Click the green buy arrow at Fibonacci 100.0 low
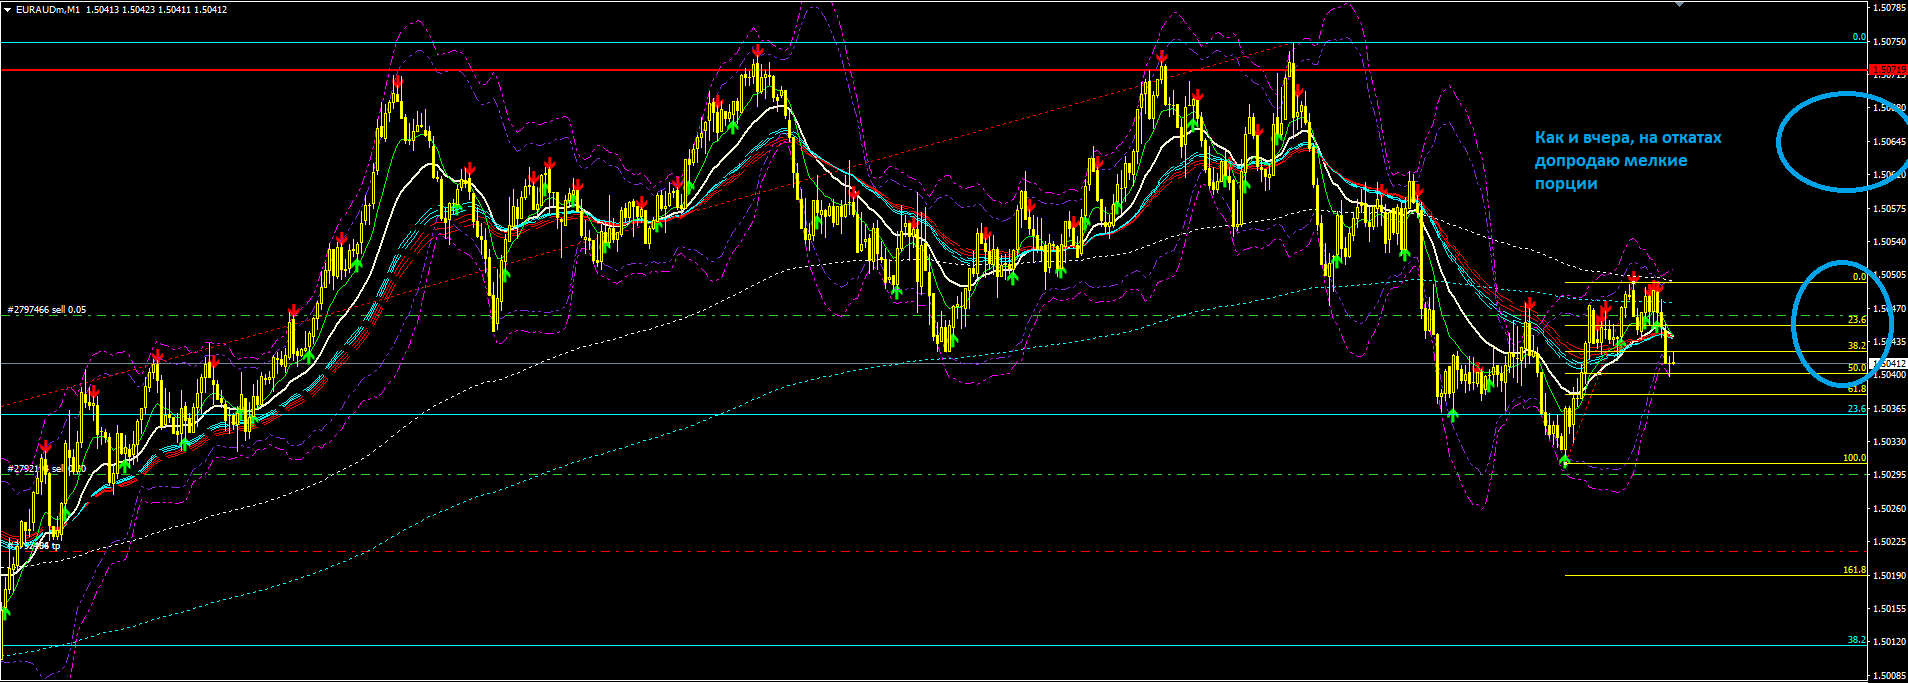This screenshot has width=1908, height=683. [1565, 460]
